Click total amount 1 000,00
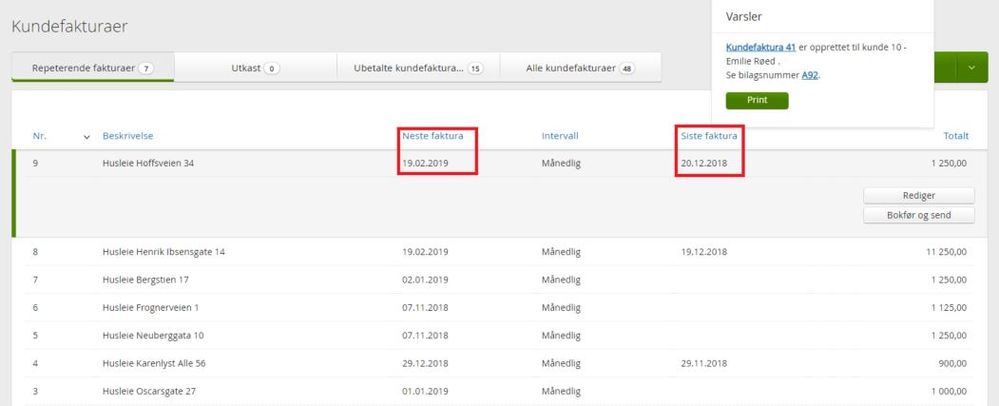The height and width of the screenshot is (406, 999). [x=949, y=391]
